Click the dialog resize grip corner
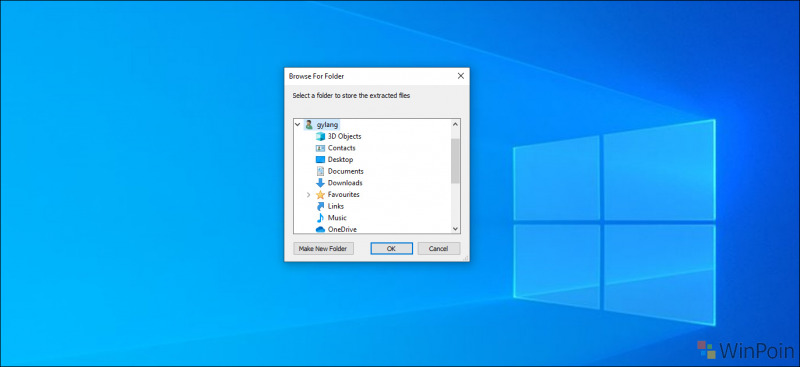 pyautogui.click(x=466, y=259)
